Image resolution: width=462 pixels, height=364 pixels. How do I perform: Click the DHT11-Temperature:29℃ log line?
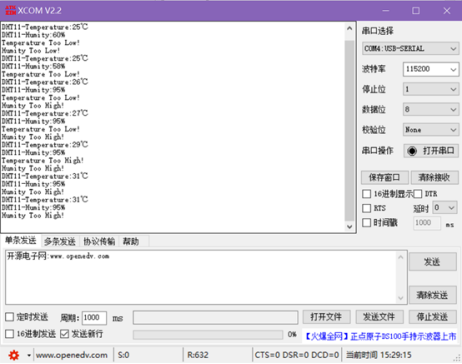coord(45,145)
